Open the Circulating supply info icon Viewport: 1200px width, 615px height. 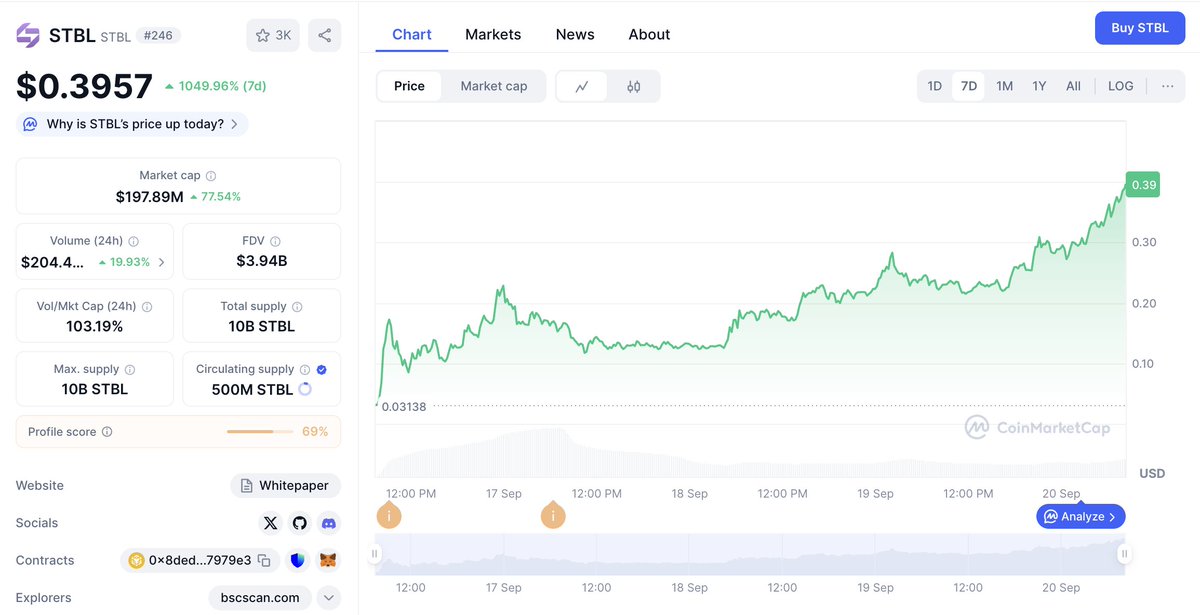tap(305, 370)
